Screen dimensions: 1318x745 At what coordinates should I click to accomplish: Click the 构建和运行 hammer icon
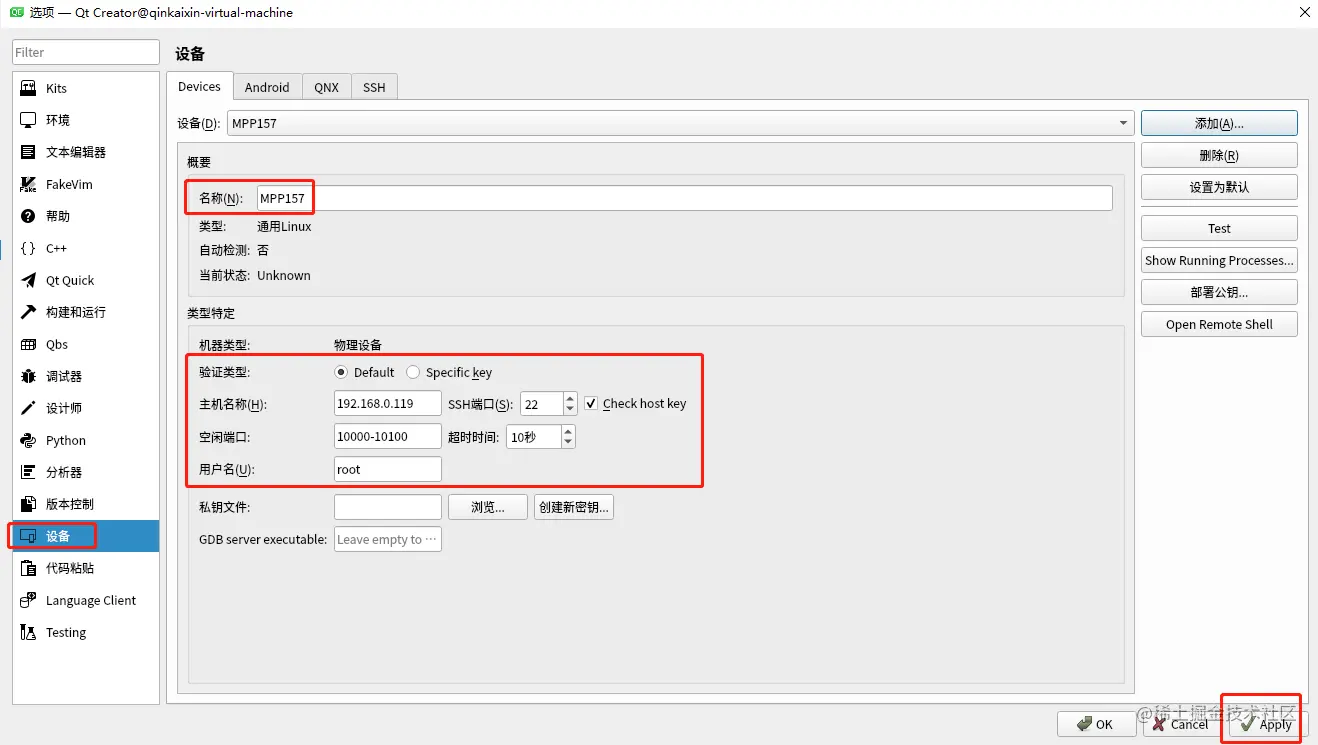[28, 312]
